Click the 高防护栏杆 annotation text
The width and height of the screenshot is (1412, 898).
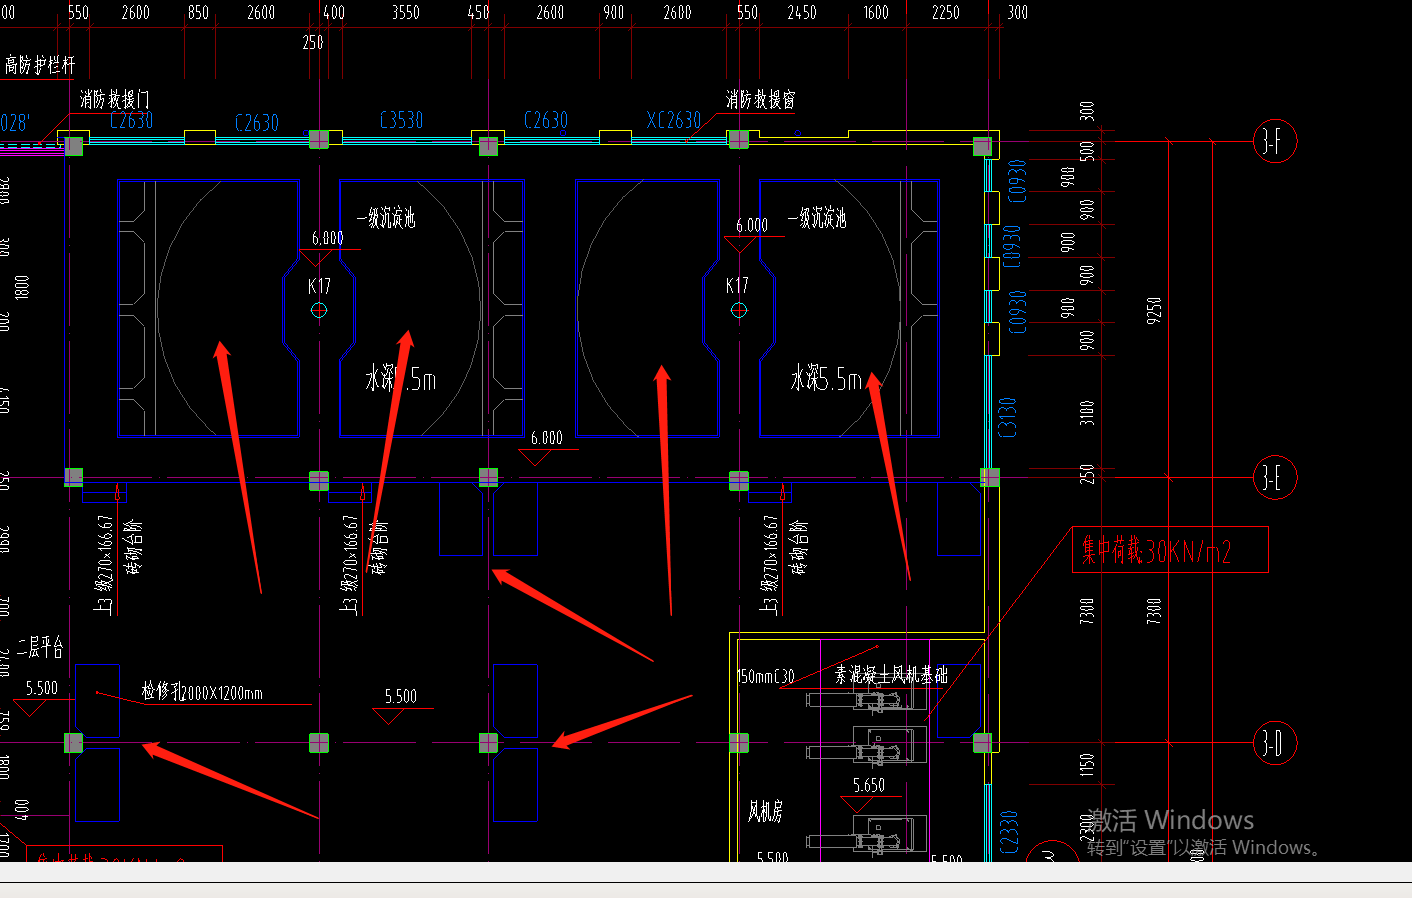point(39,65)
